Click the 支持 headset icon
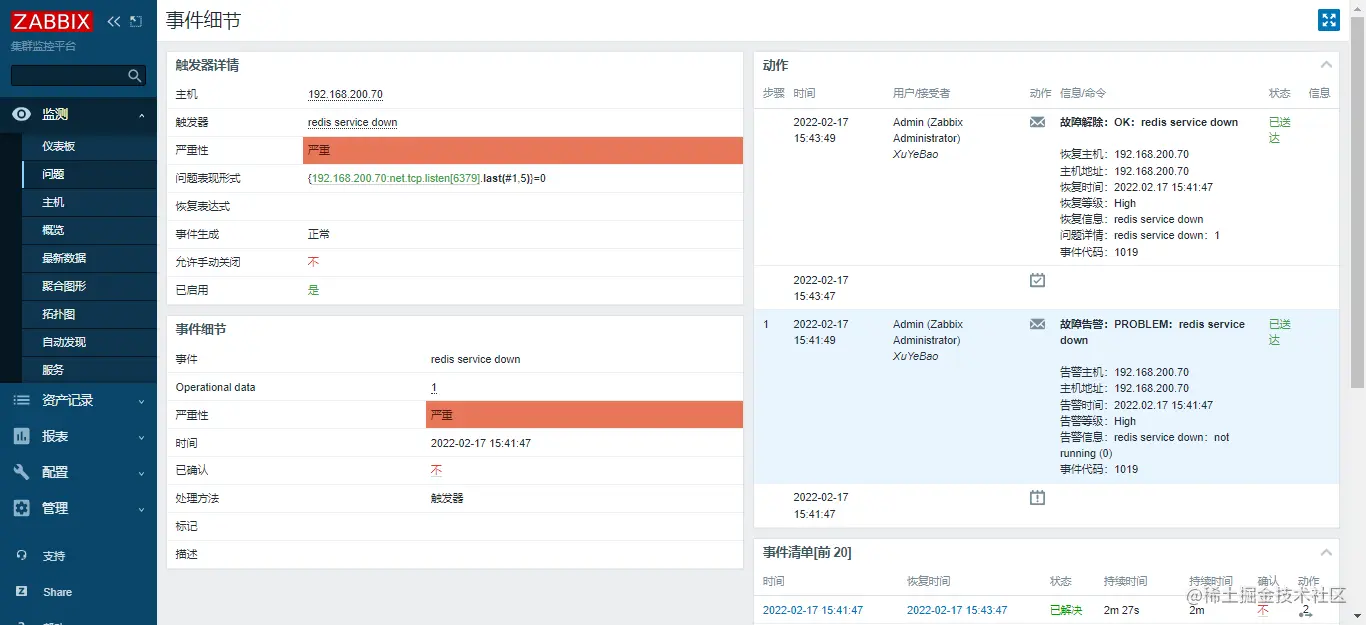The width and height of the screenshot is (1366, 625). click(22, 556)
